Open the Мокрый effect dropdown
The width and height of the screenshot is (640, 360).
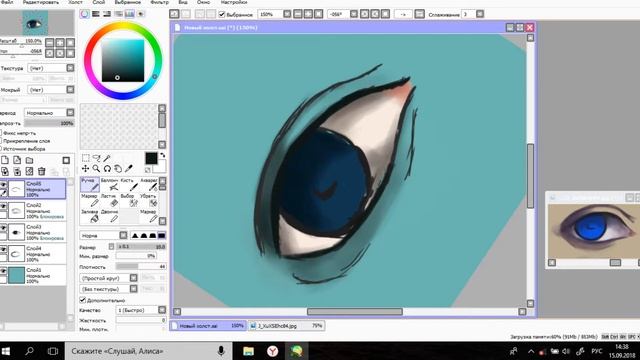pos(51,89)
